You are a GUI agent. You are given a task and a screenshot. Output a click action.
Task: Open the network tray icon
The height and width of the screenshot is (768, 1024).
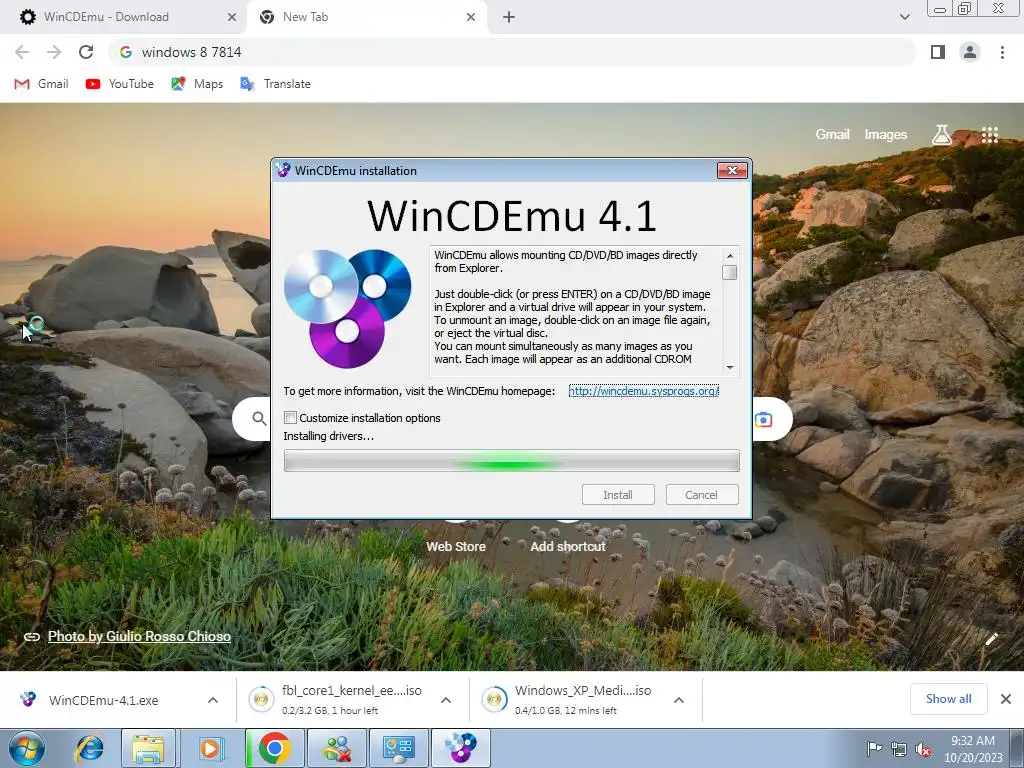pyautogui.click(x=899, y=749)
